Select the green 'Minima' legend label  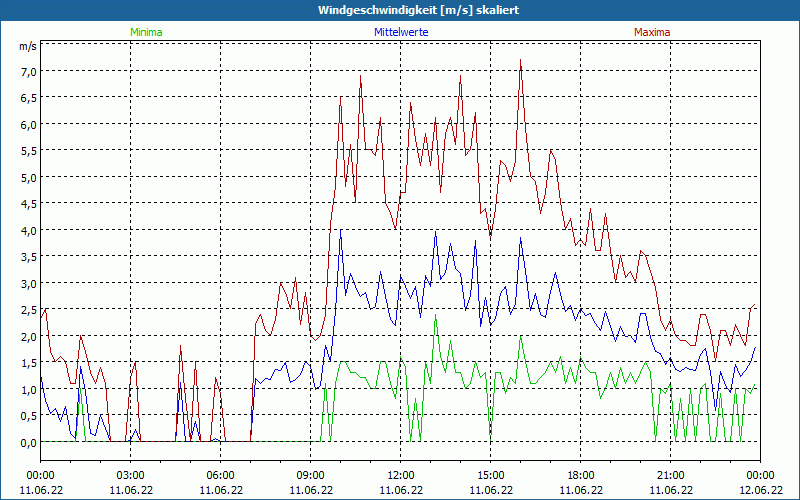146,32
